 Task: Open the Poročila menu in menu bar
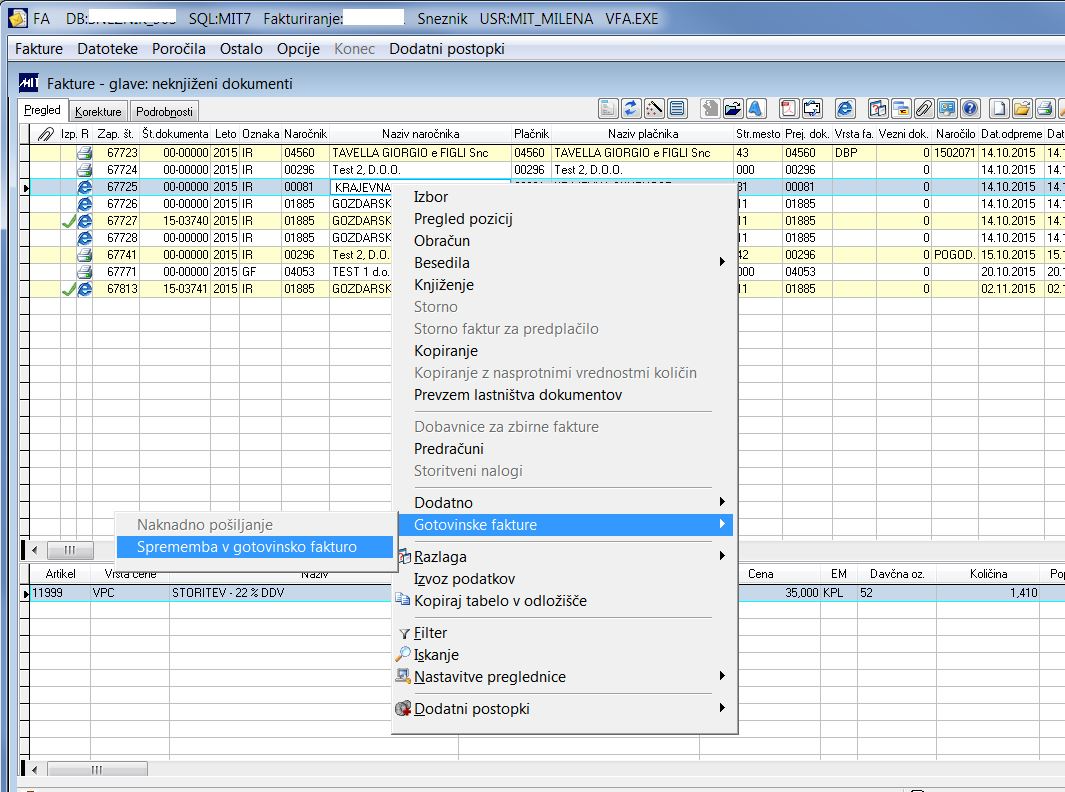[179, 49]
